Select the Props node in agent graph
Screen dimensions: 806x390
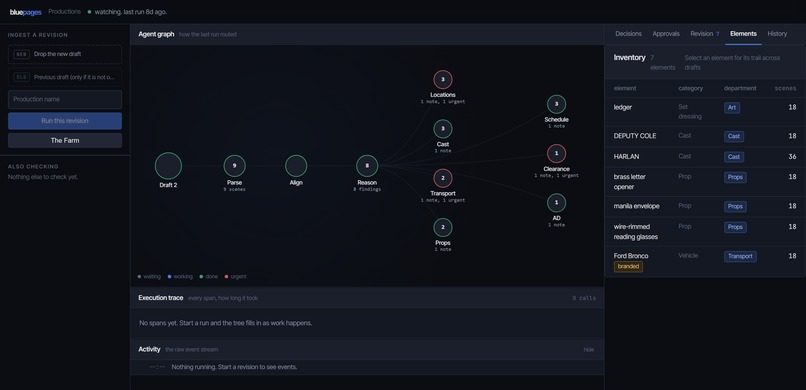[x=443, y=228]
